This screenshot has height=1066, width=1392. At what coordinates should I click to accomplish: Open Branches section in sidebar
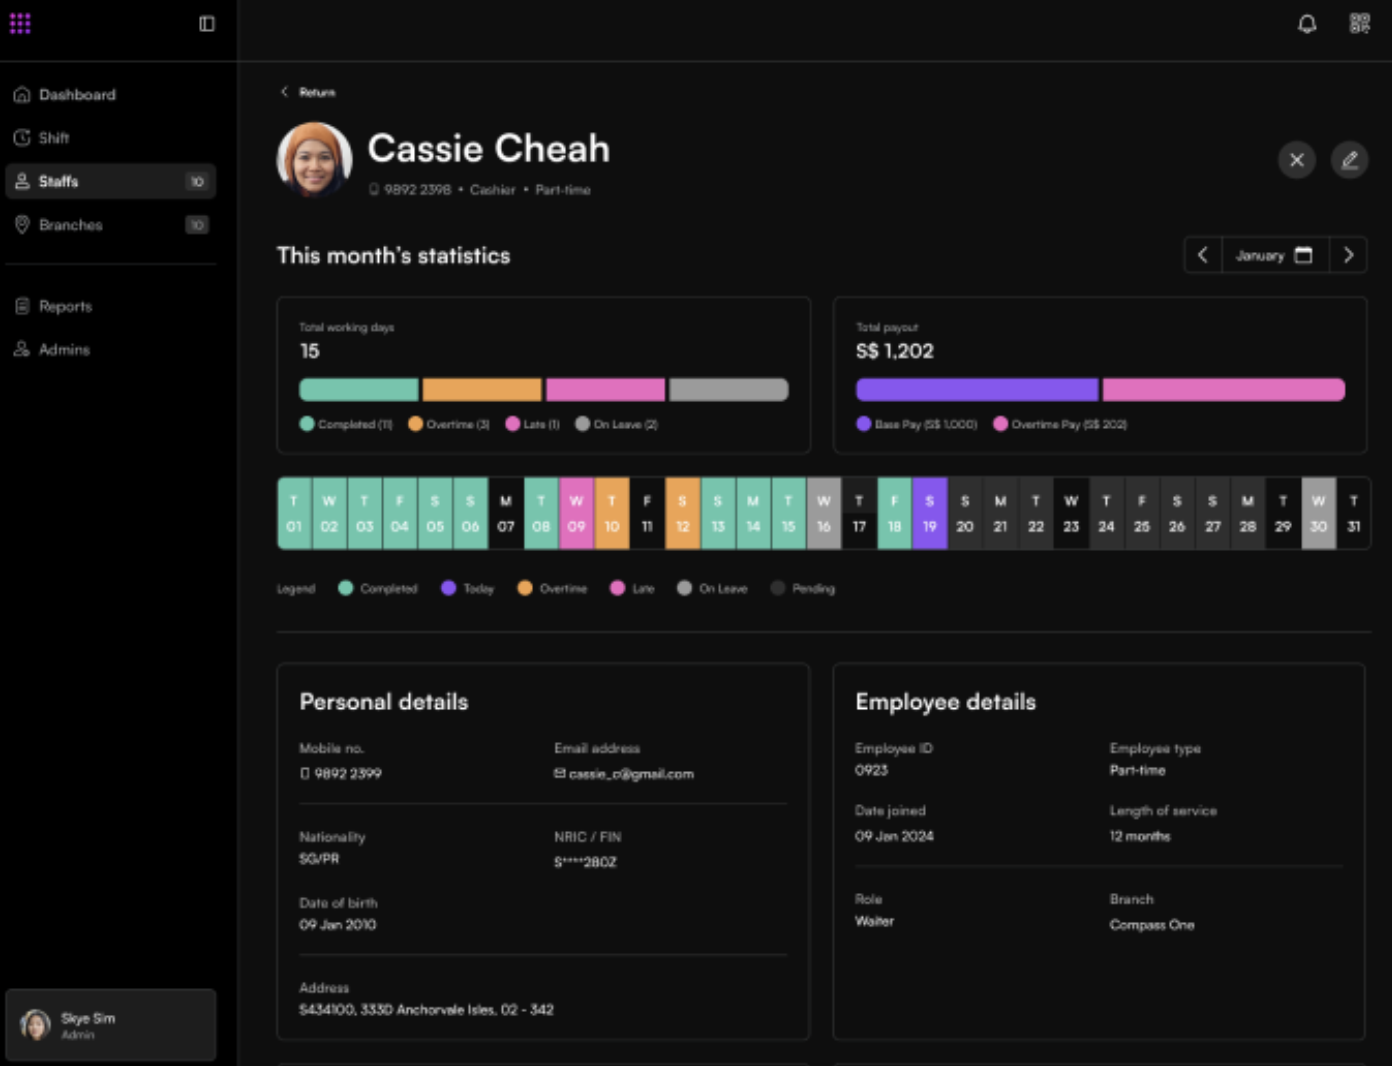(70, 225)
